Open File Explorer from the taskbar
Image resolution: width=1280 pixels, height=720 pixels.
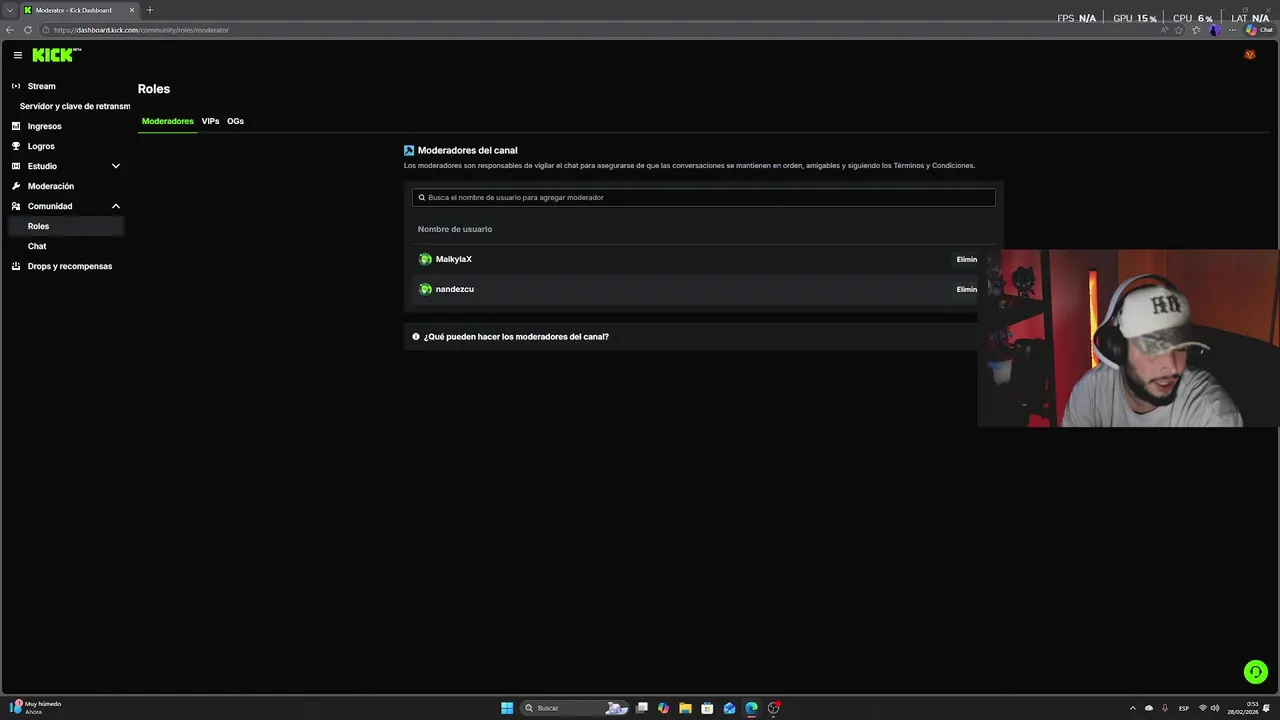pyautogui.click(x=685, y=708)
